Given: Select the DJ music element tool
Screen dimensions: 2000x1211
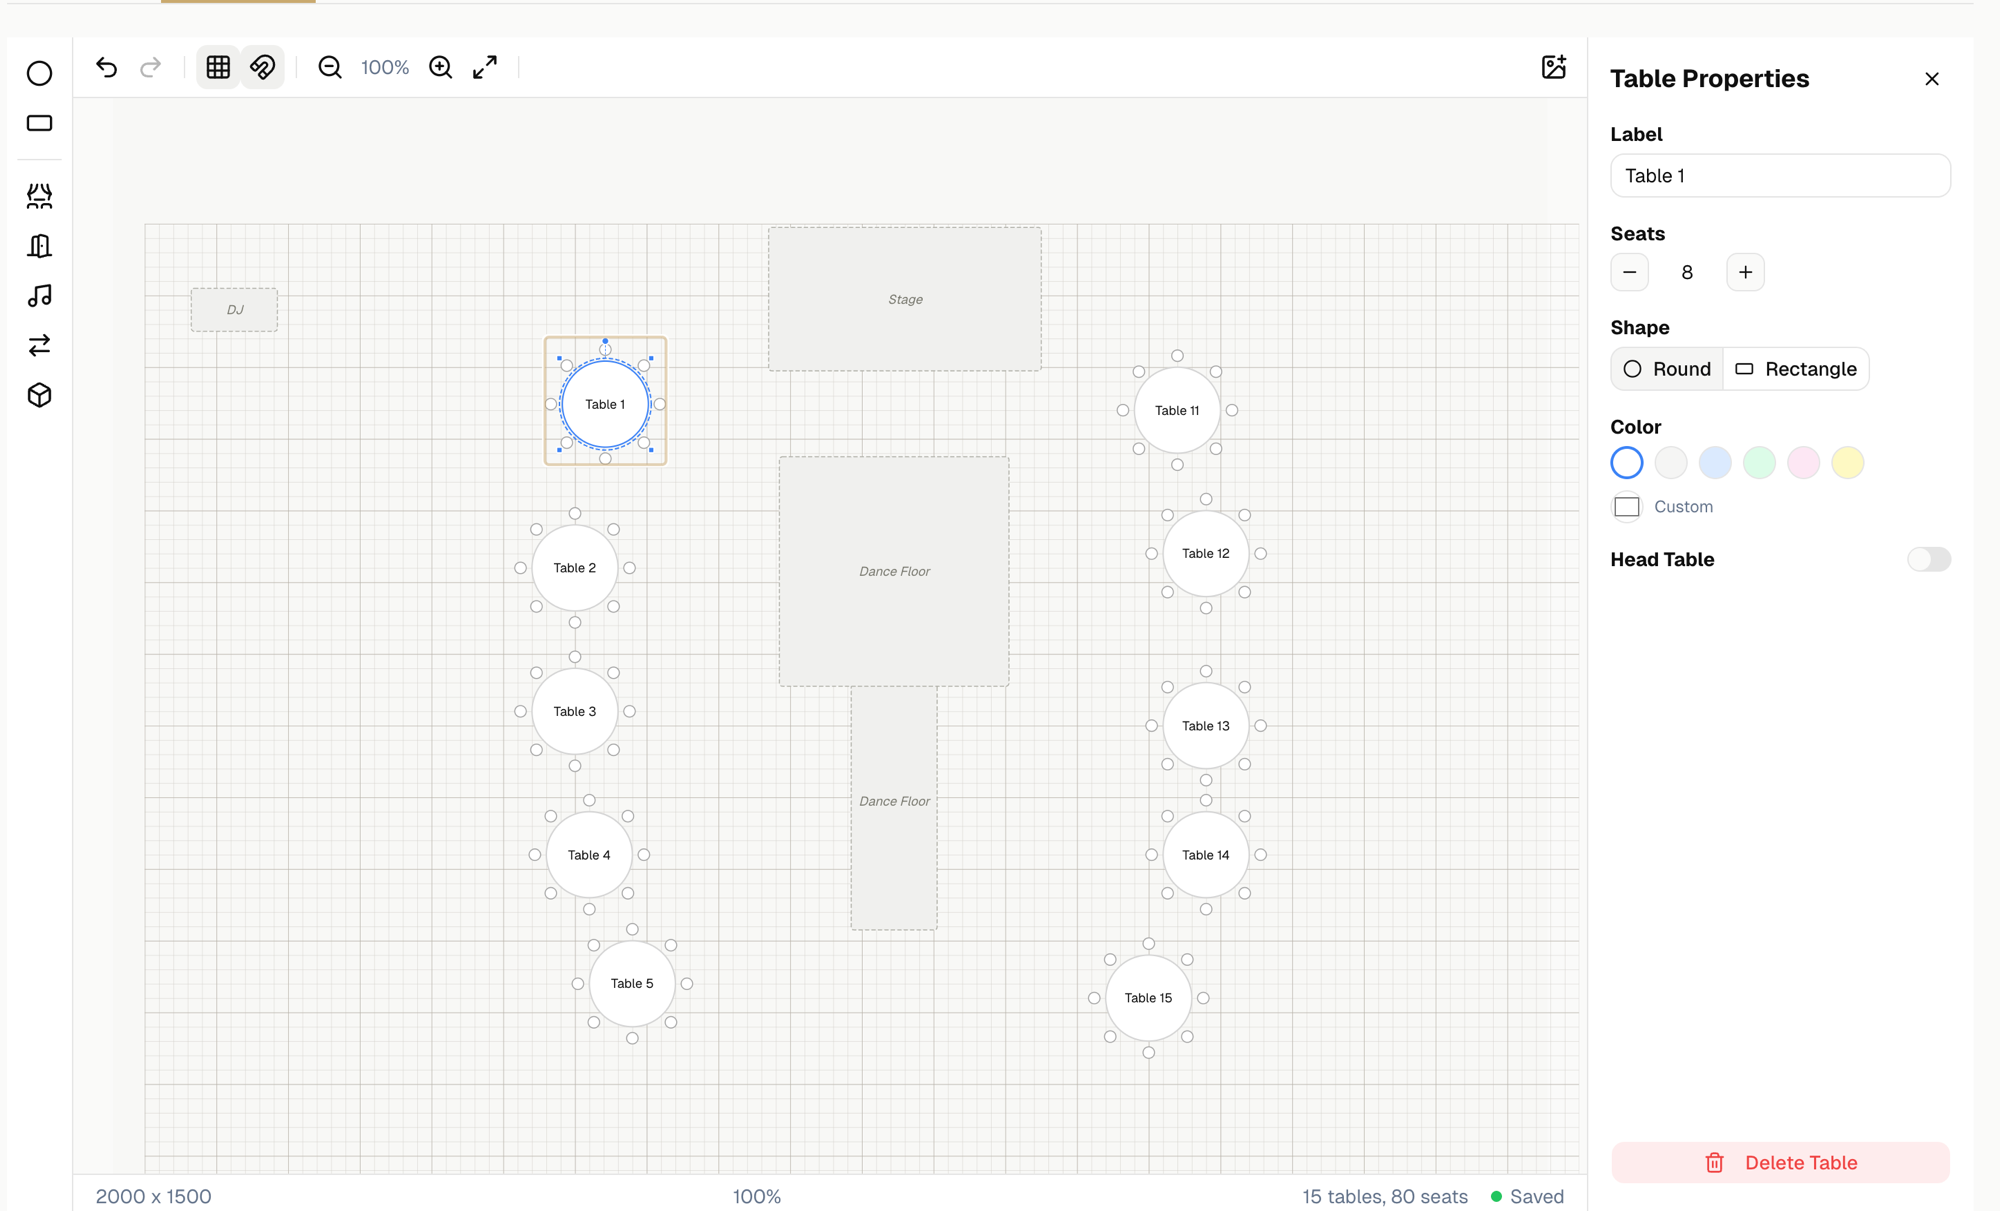Looking at the screenshot, I should tap(40, 295).
